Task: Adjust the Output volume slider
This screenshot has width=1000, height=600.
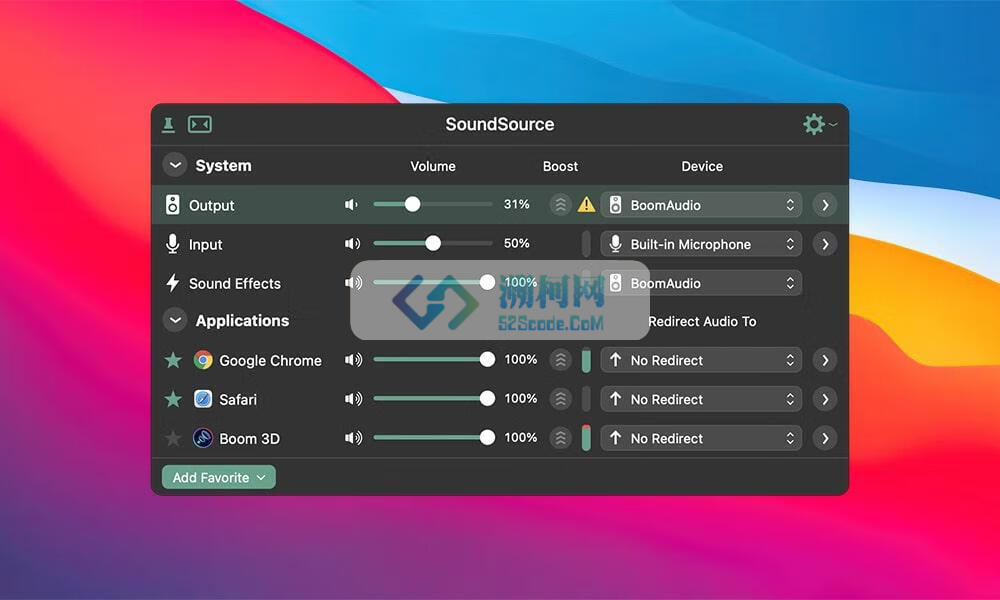Action: (433, 204)
